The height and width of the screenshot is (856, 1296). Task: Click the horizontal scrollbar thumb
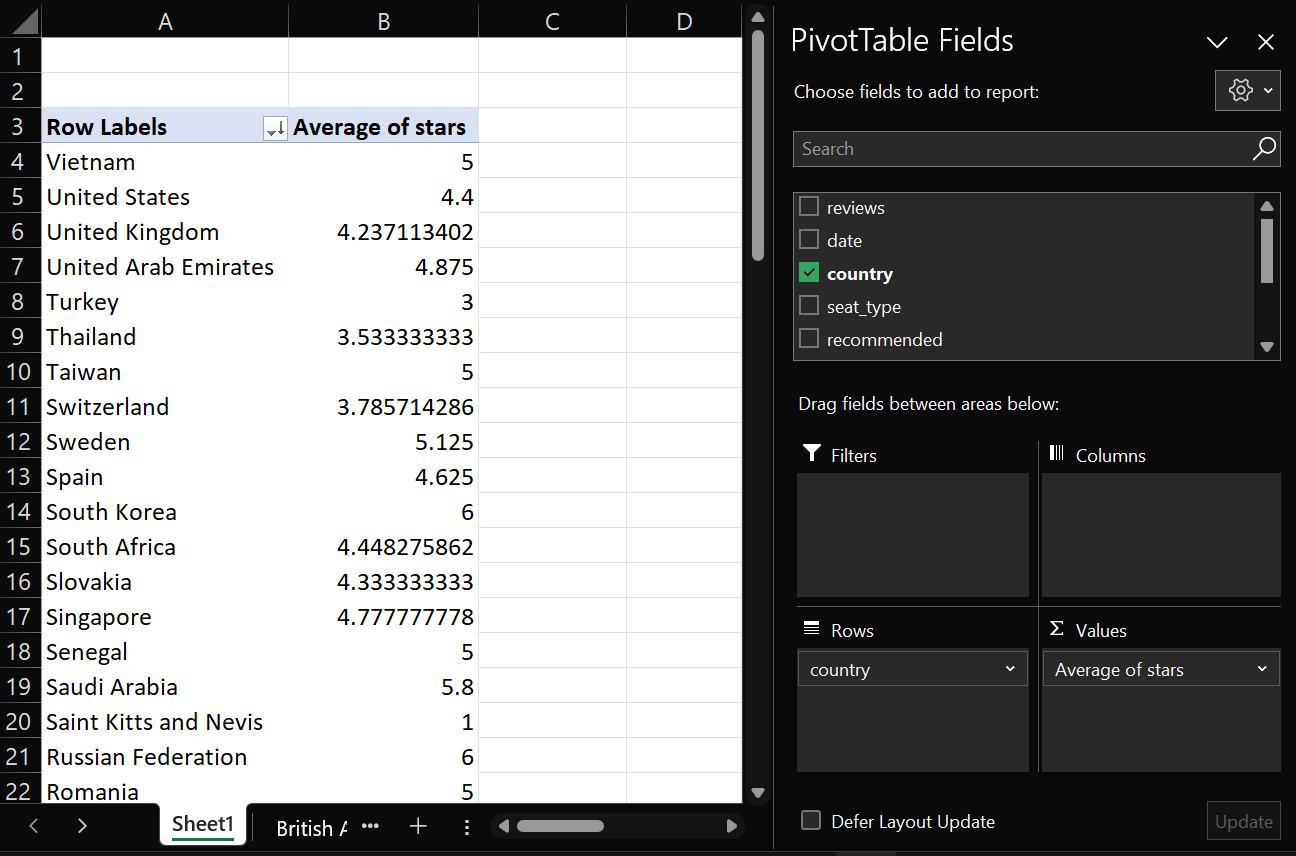560,826
